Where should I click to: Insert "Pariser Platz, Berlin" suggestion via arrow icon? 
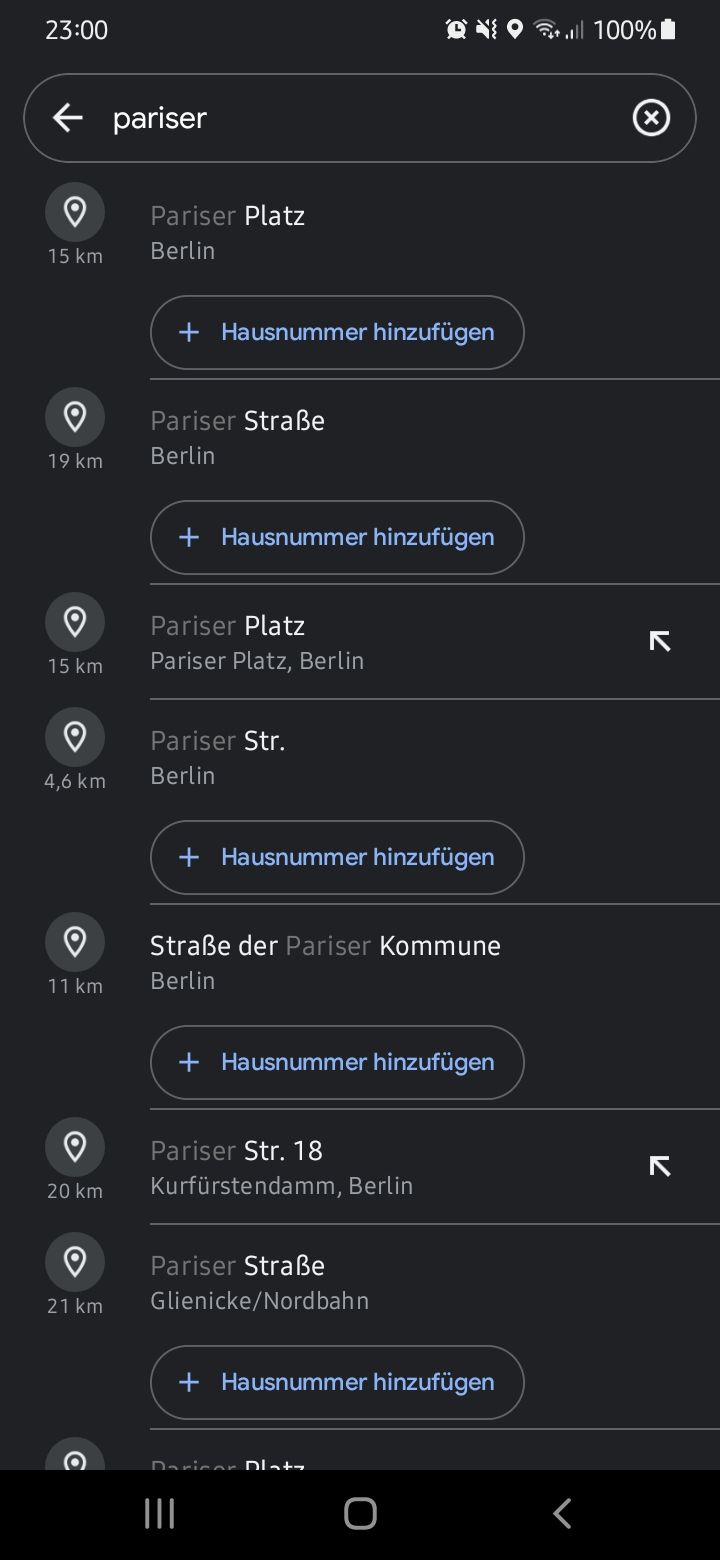(x=659, y=641)
